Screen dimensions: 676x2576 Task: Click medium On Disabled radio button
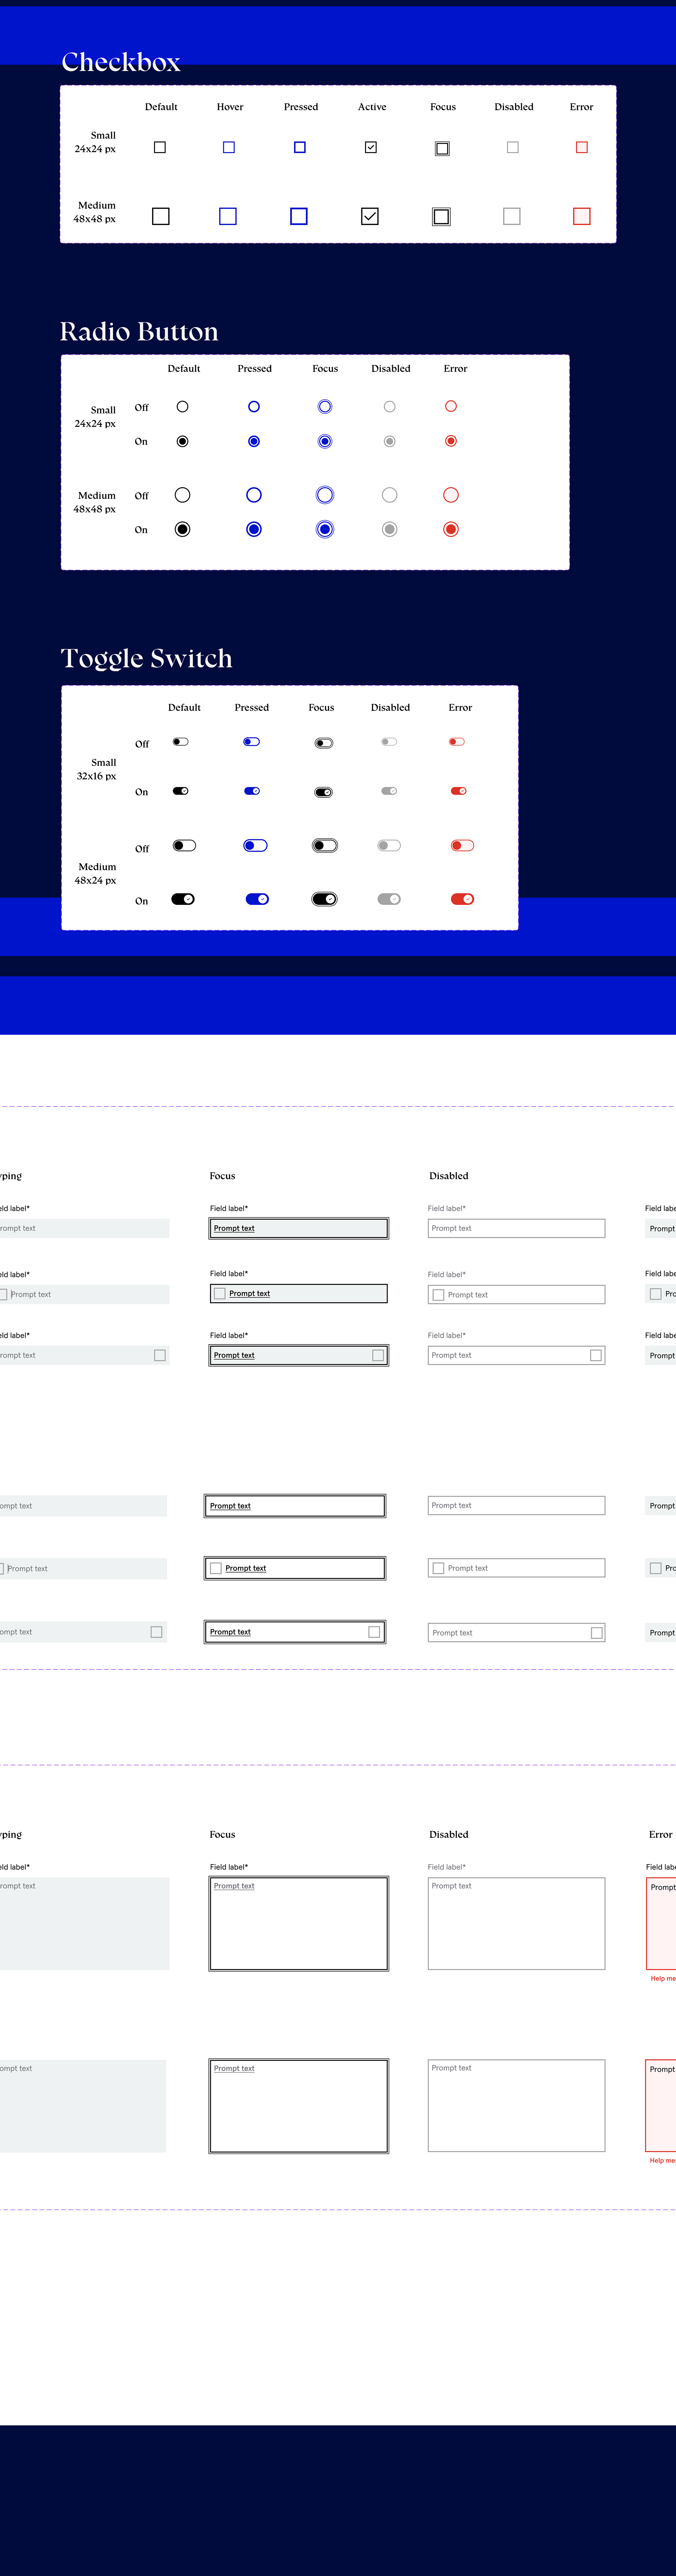point(390,529)
